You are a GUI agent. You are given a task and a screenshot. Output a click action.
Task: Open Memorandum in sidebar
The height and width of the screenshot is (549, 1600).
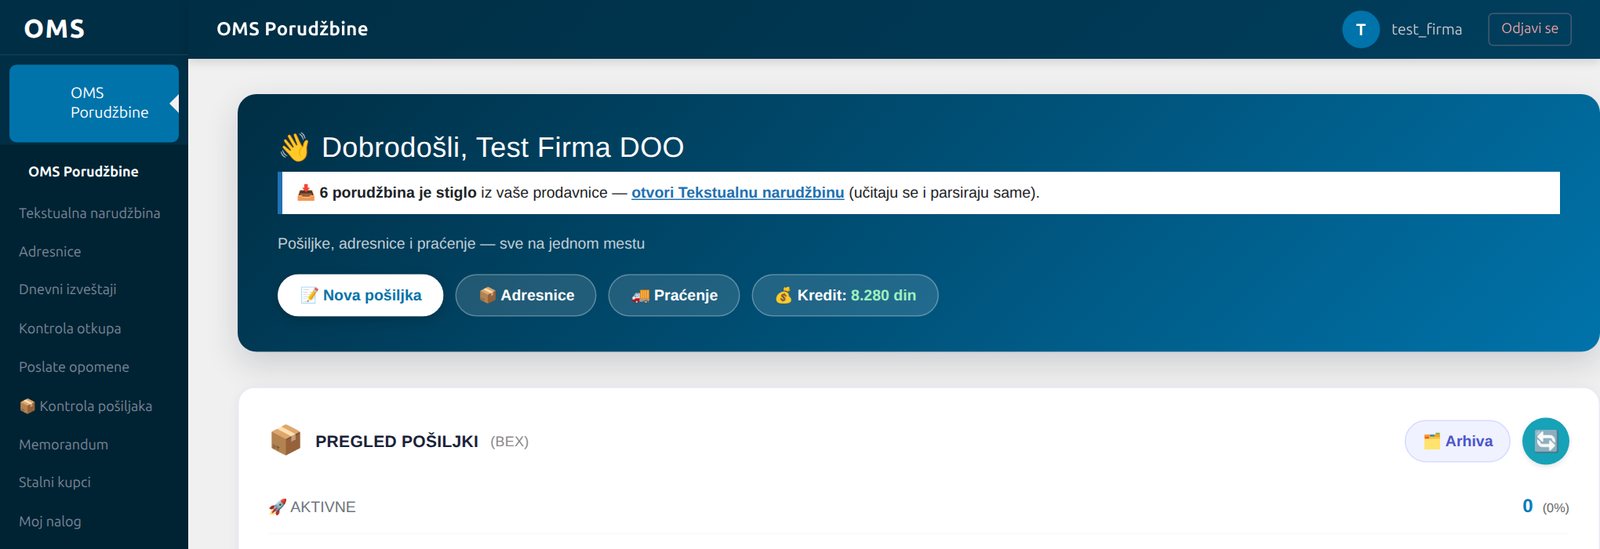[x=63, y=445]
